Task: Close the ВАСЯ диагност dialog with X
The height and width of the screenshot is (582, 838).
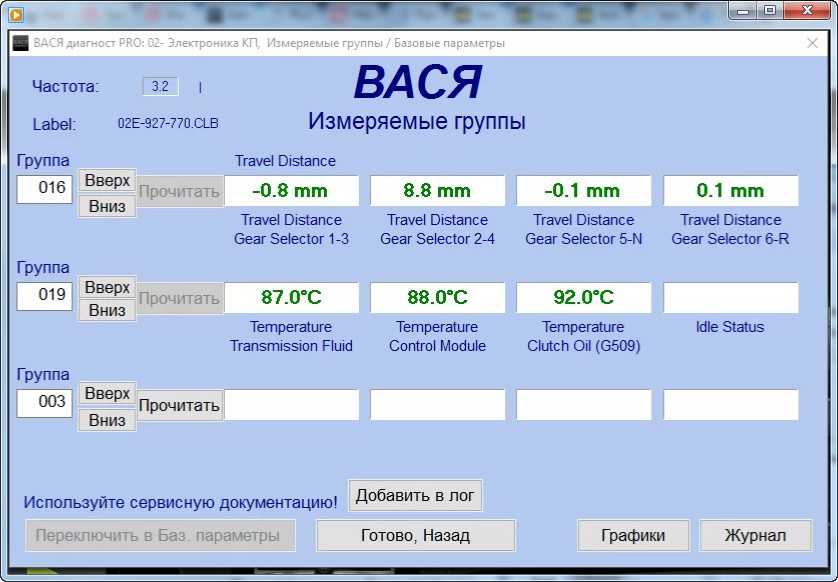Action: click(812, 43)
